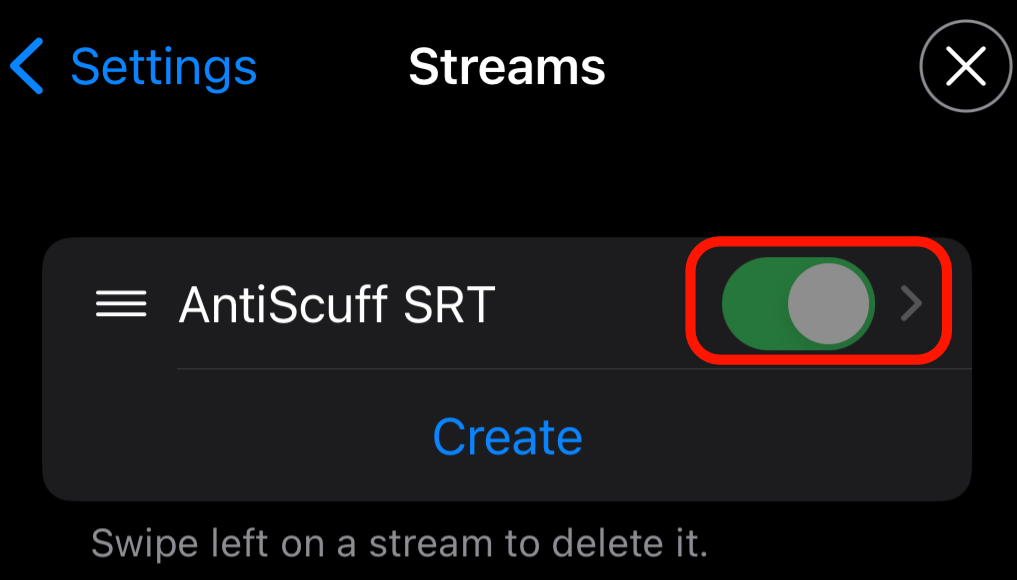Click the green track of the switch

tap(753, 304)
